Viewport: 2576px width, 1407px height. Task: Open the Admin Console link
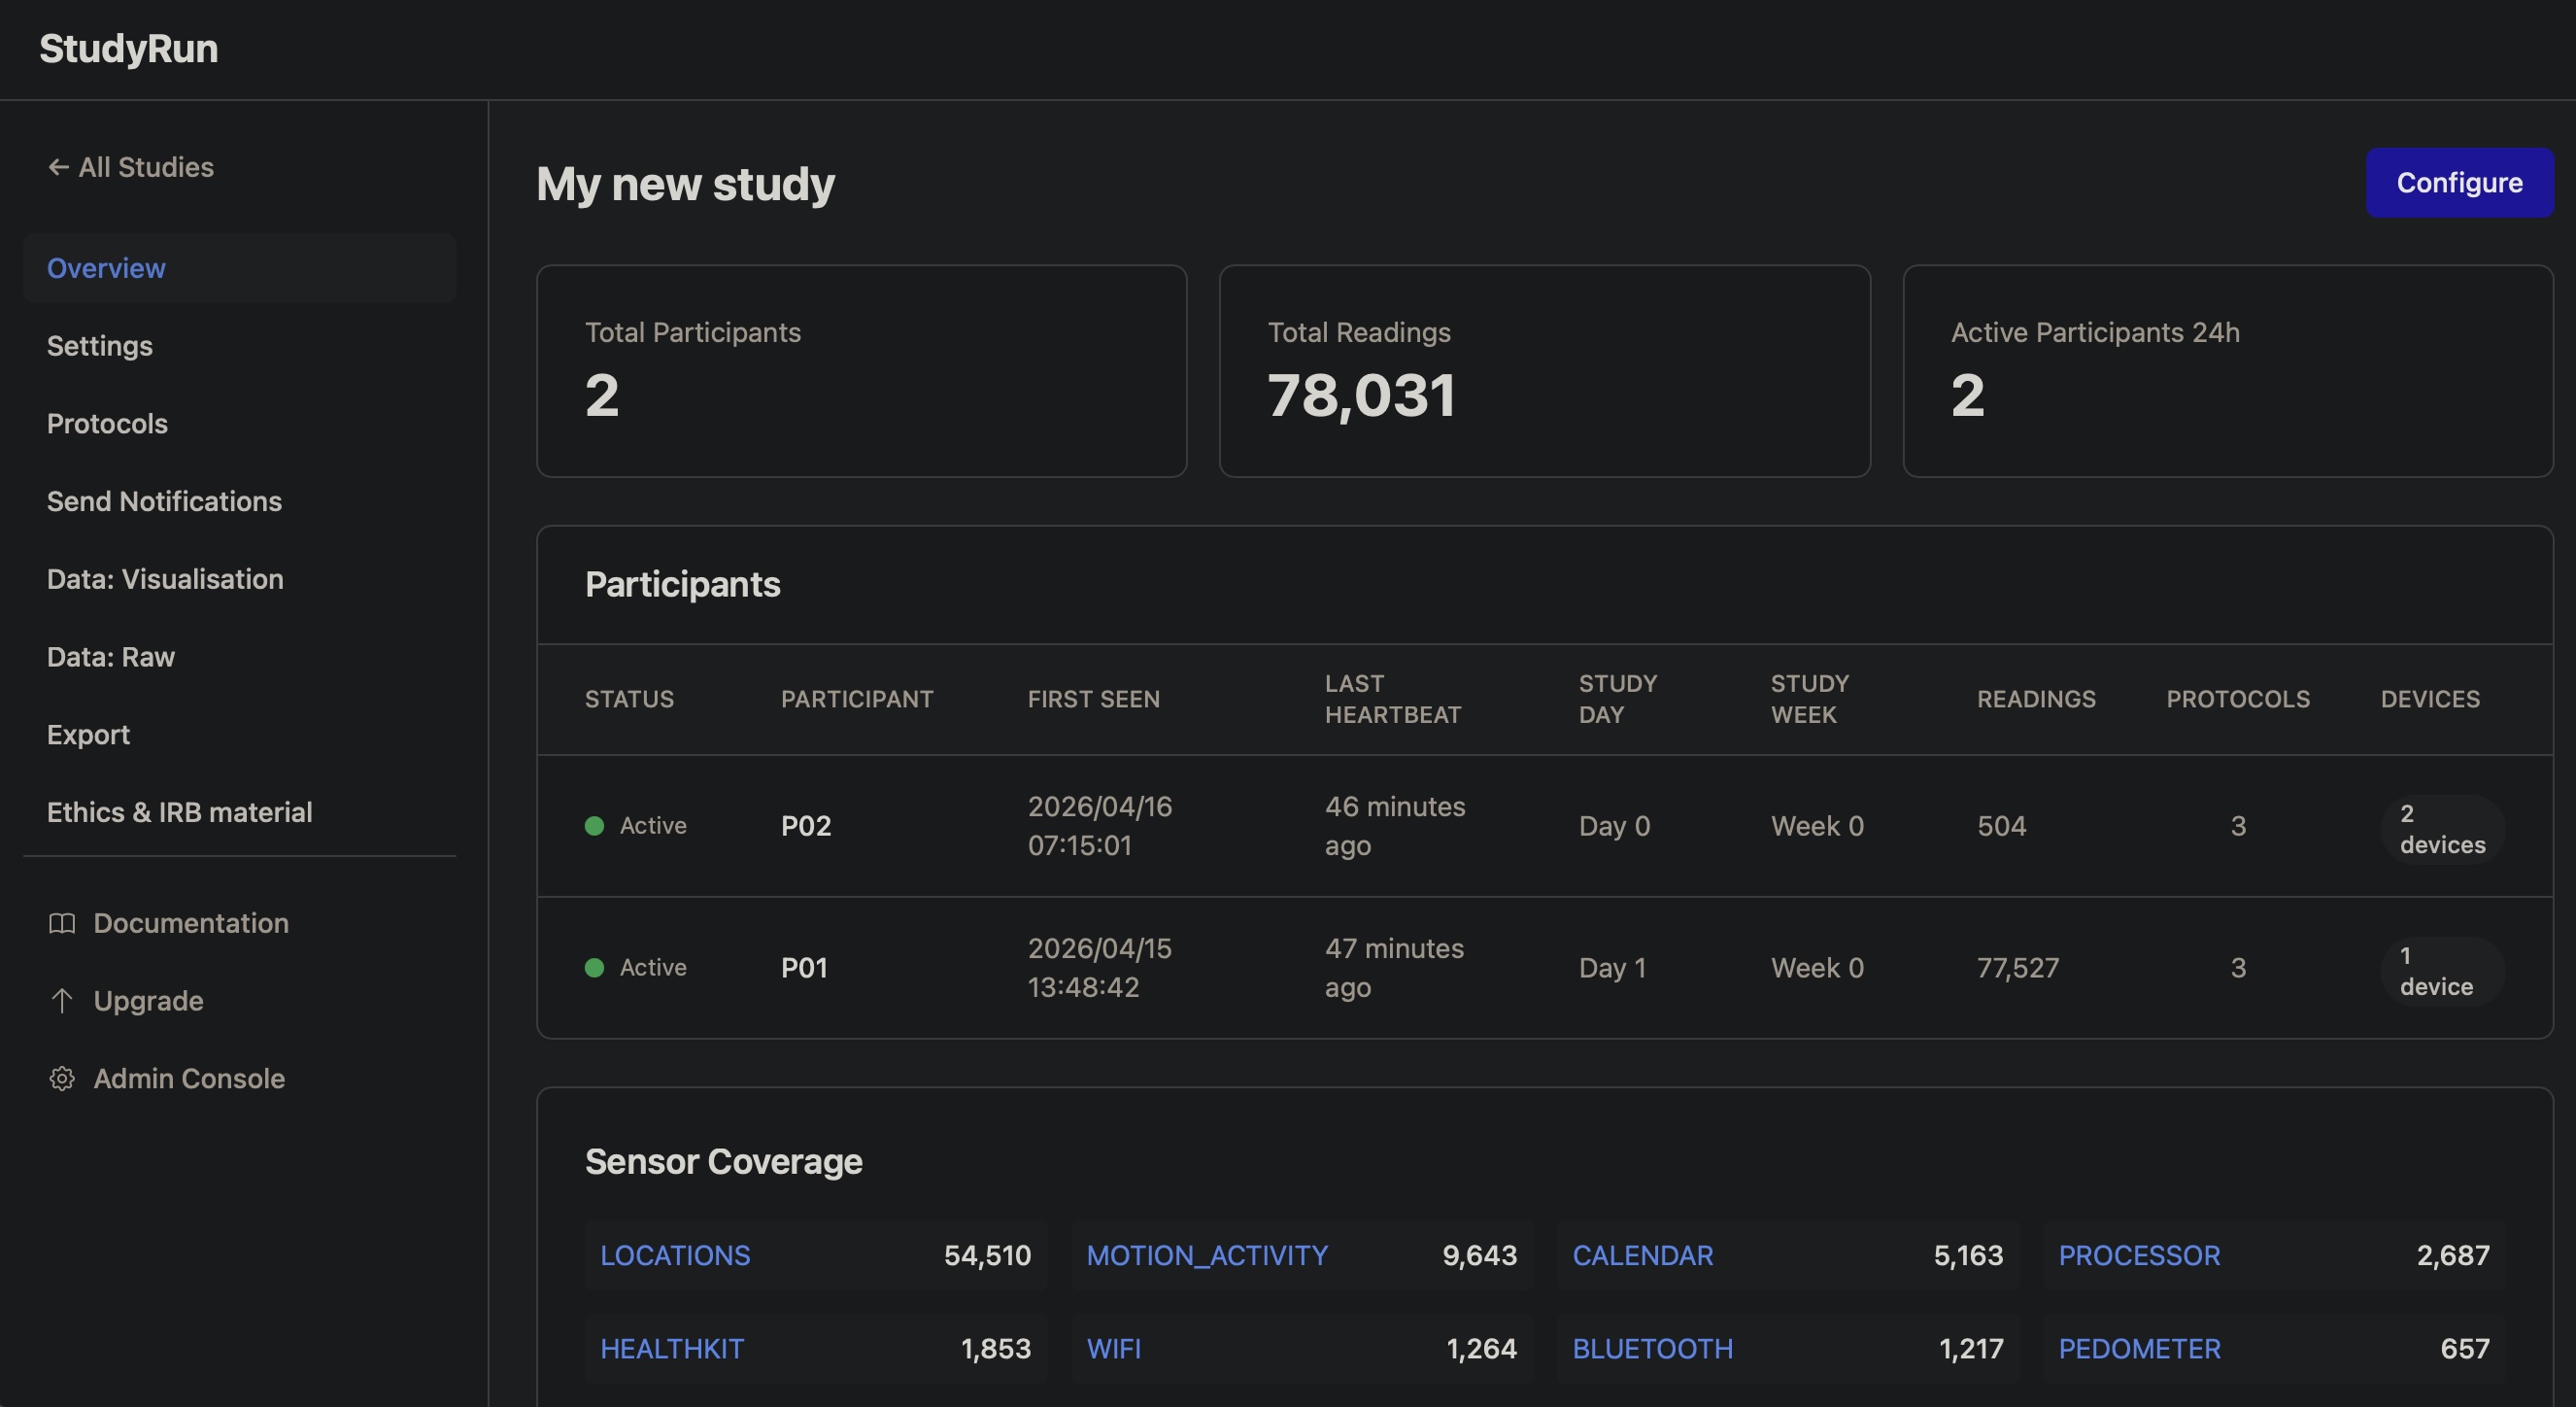pos(189,1079)
